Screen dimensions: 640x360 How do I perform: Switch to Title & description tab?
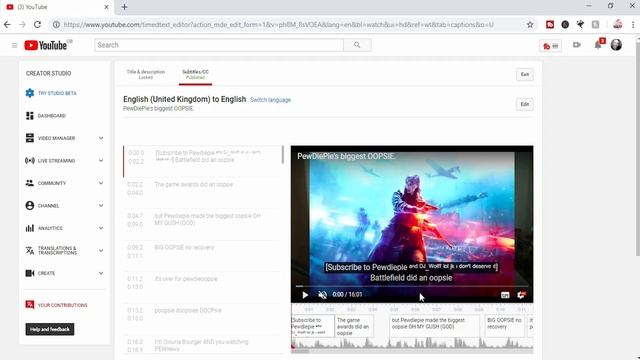pyautogui.click(x=146, y=74)
